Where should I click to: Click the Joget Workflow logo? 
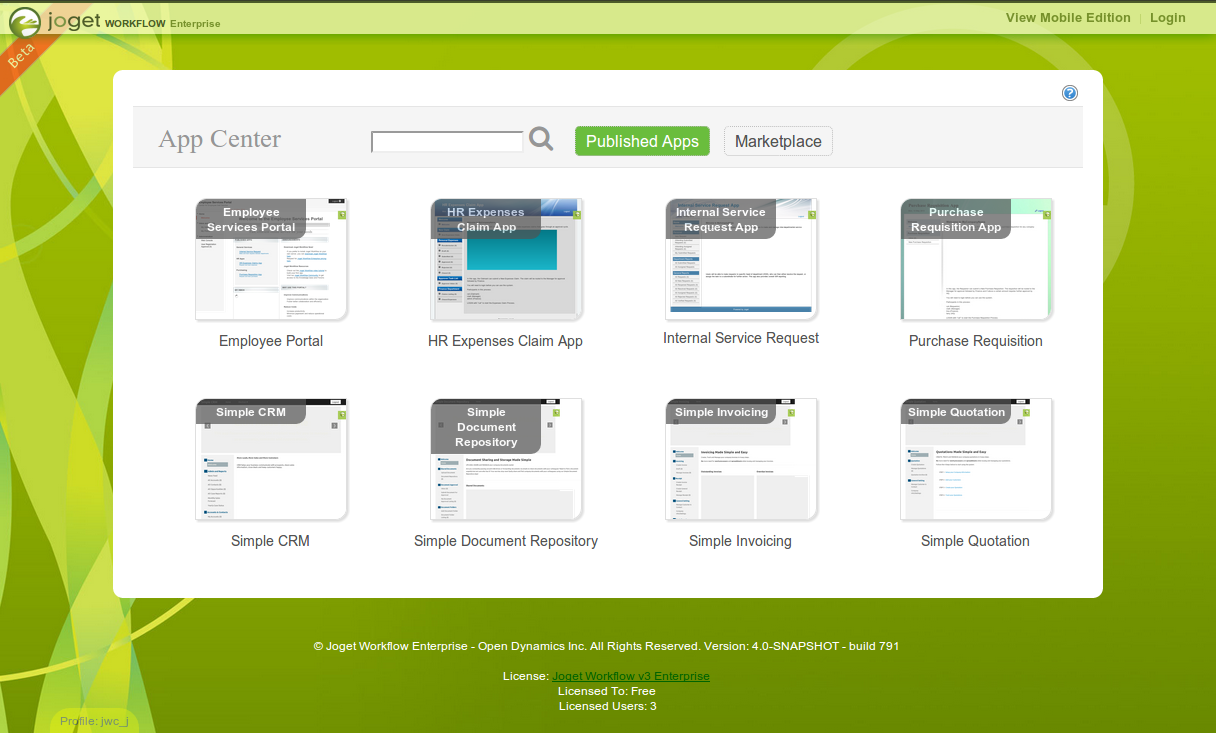pos(114,21)
